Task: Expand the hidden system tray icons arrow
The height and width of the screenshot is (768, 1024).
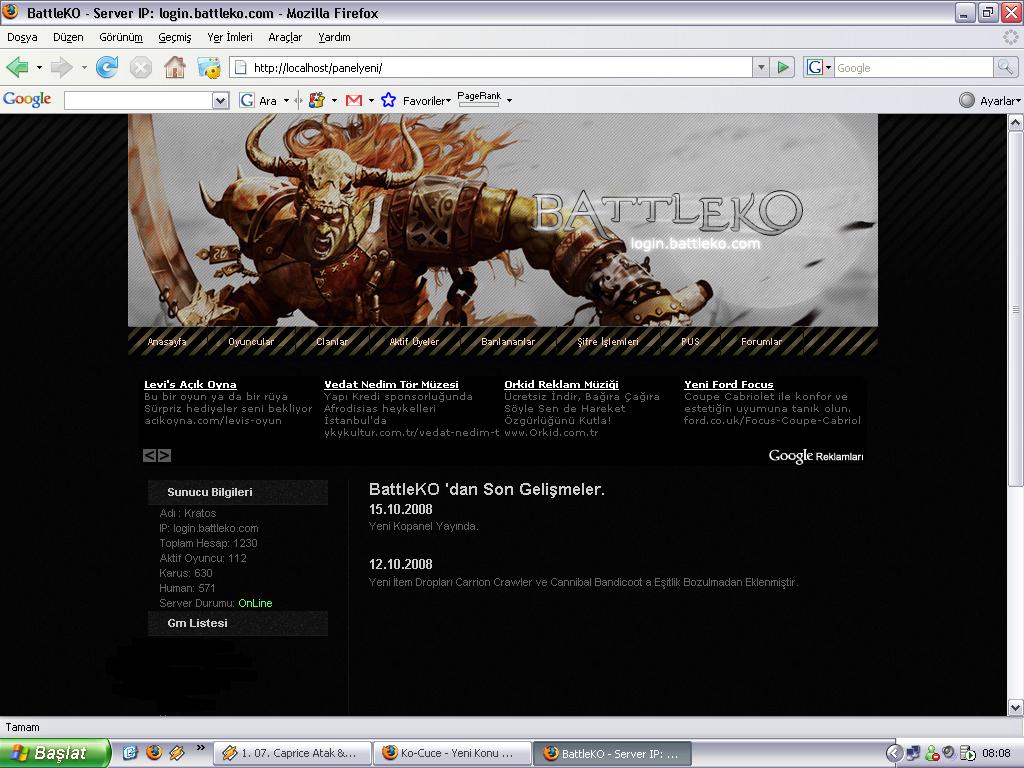Action: (893, 753)
